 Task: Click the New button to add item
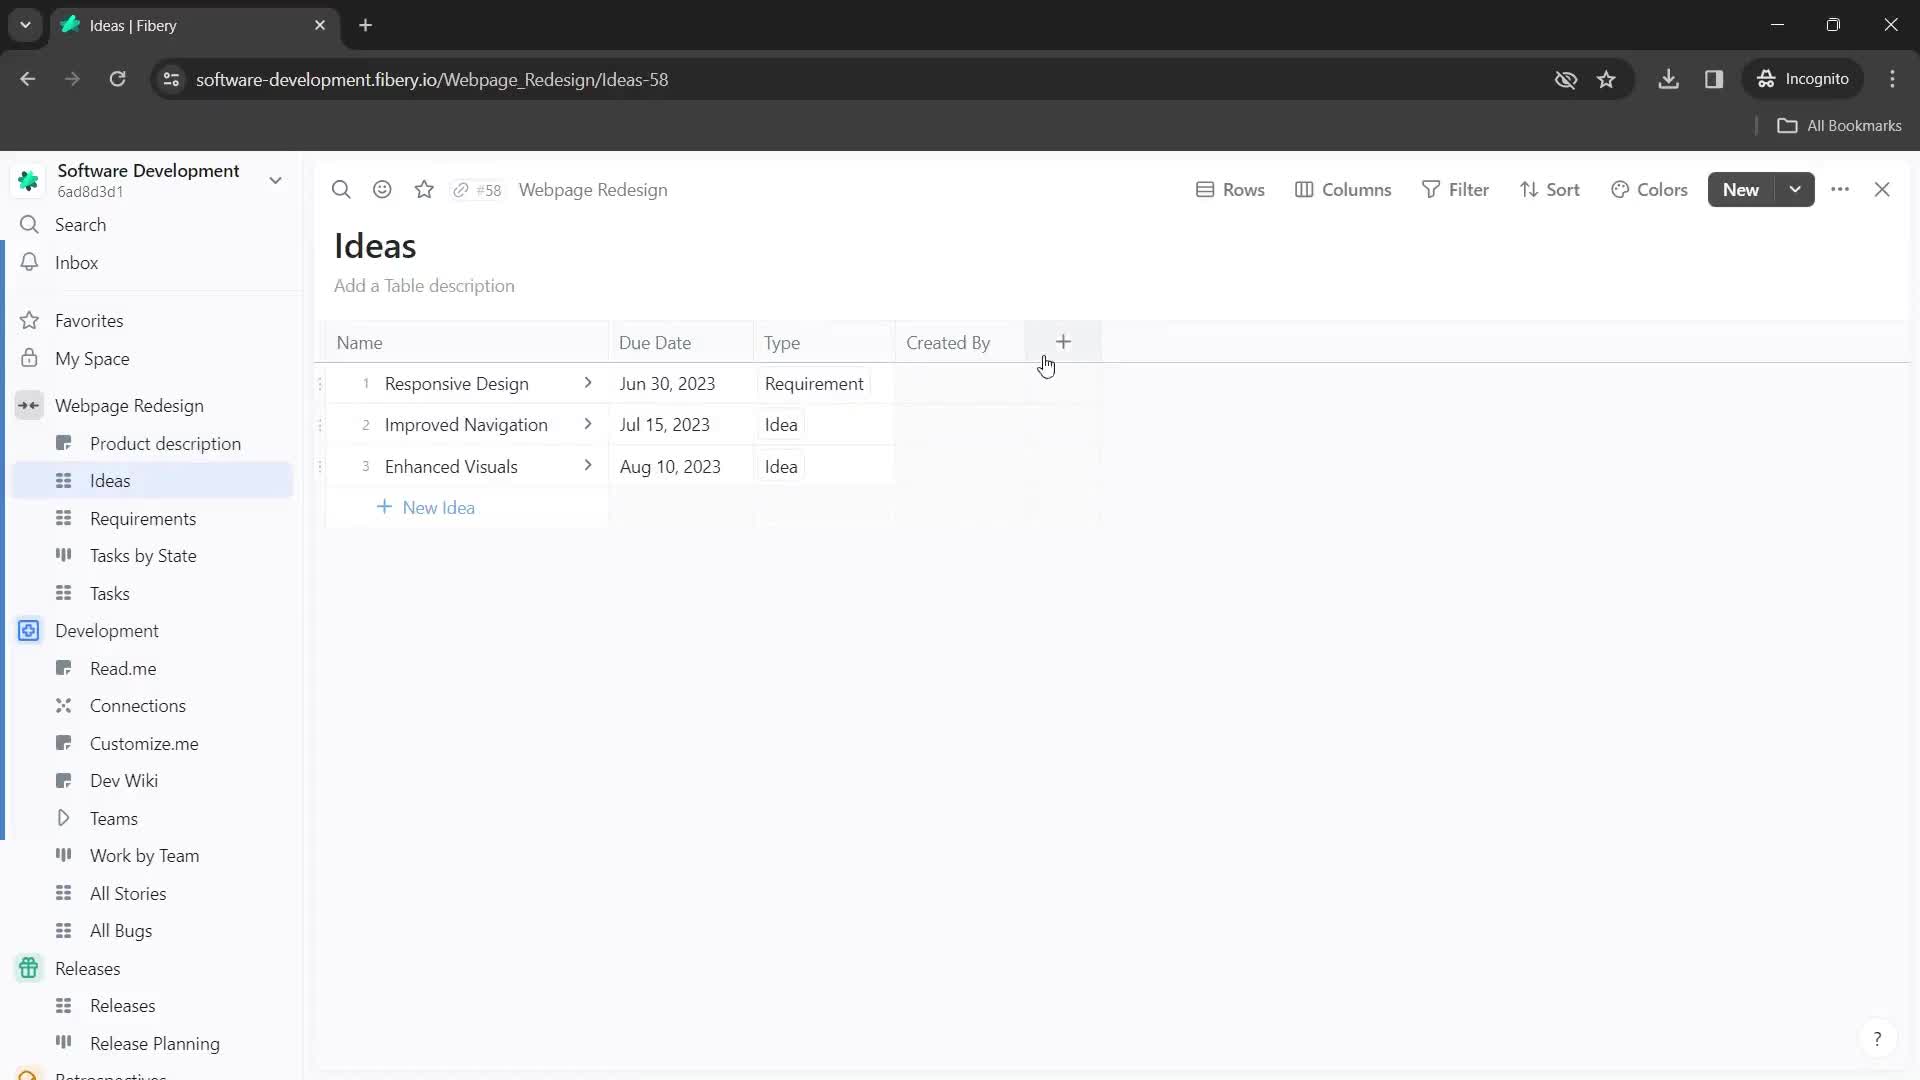pyautogui.click(x=1741, y=189)
